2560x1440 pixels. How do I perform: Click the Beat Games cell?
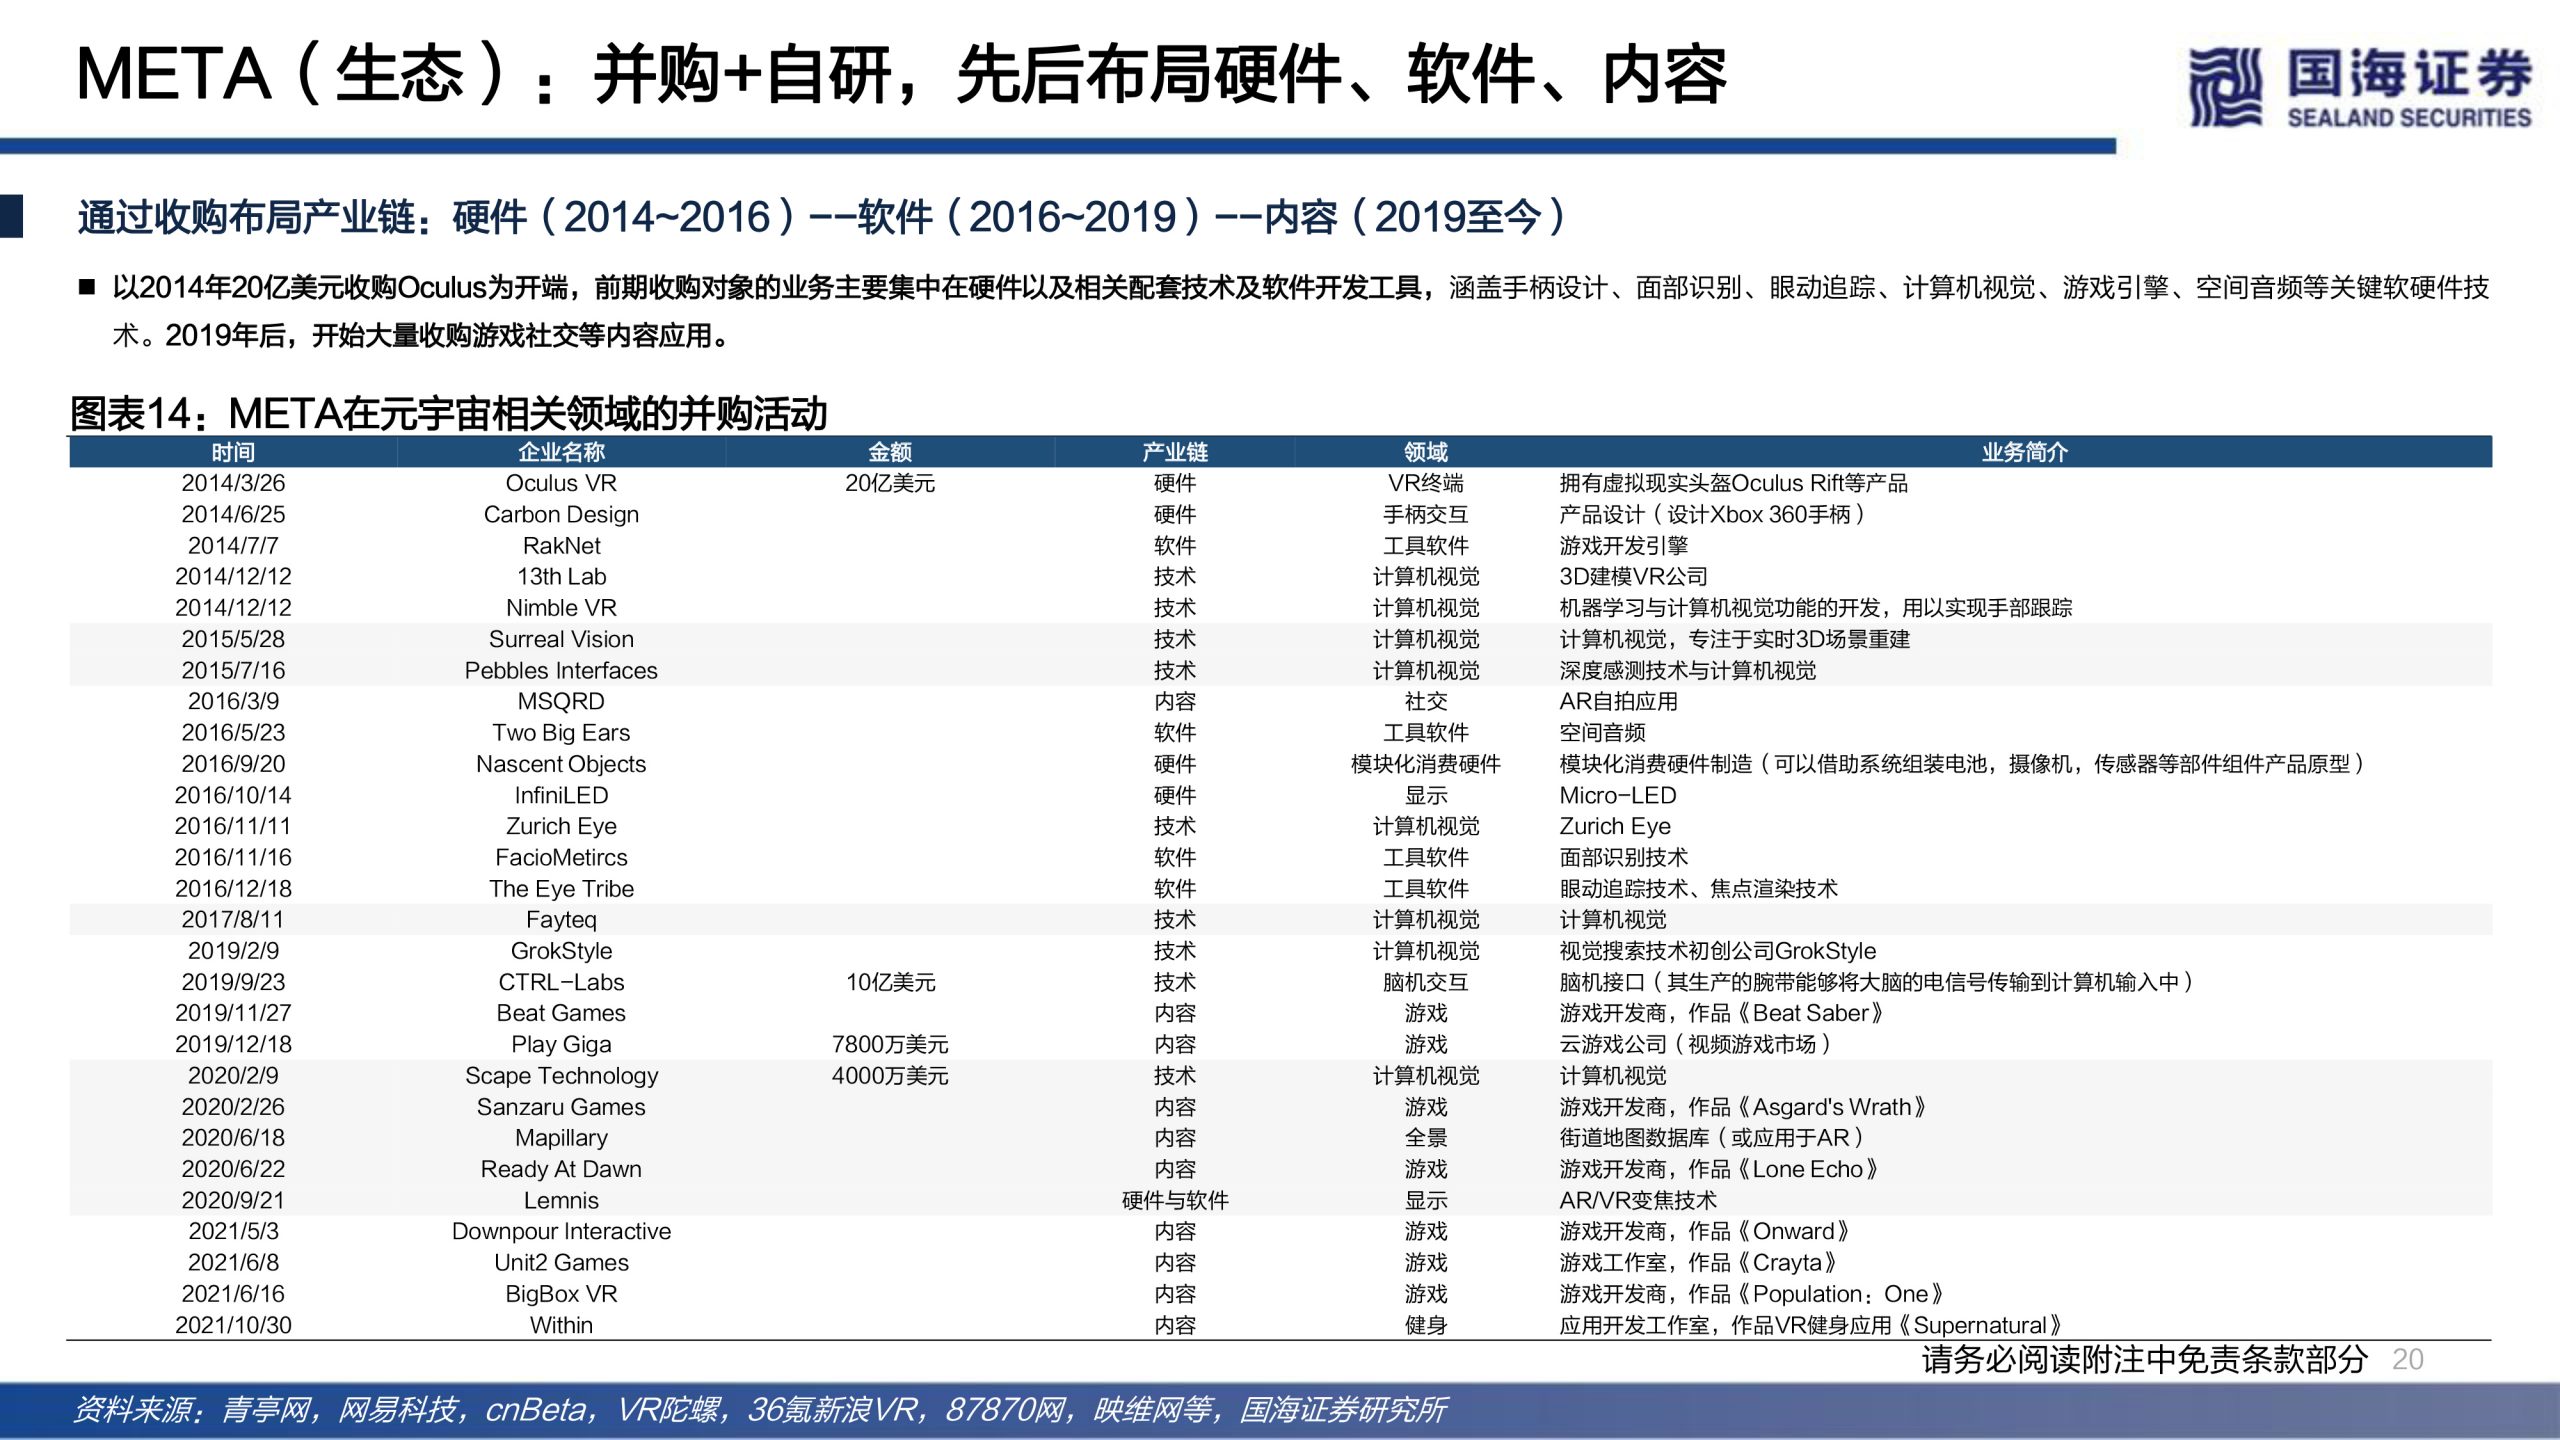(561, 1013)
